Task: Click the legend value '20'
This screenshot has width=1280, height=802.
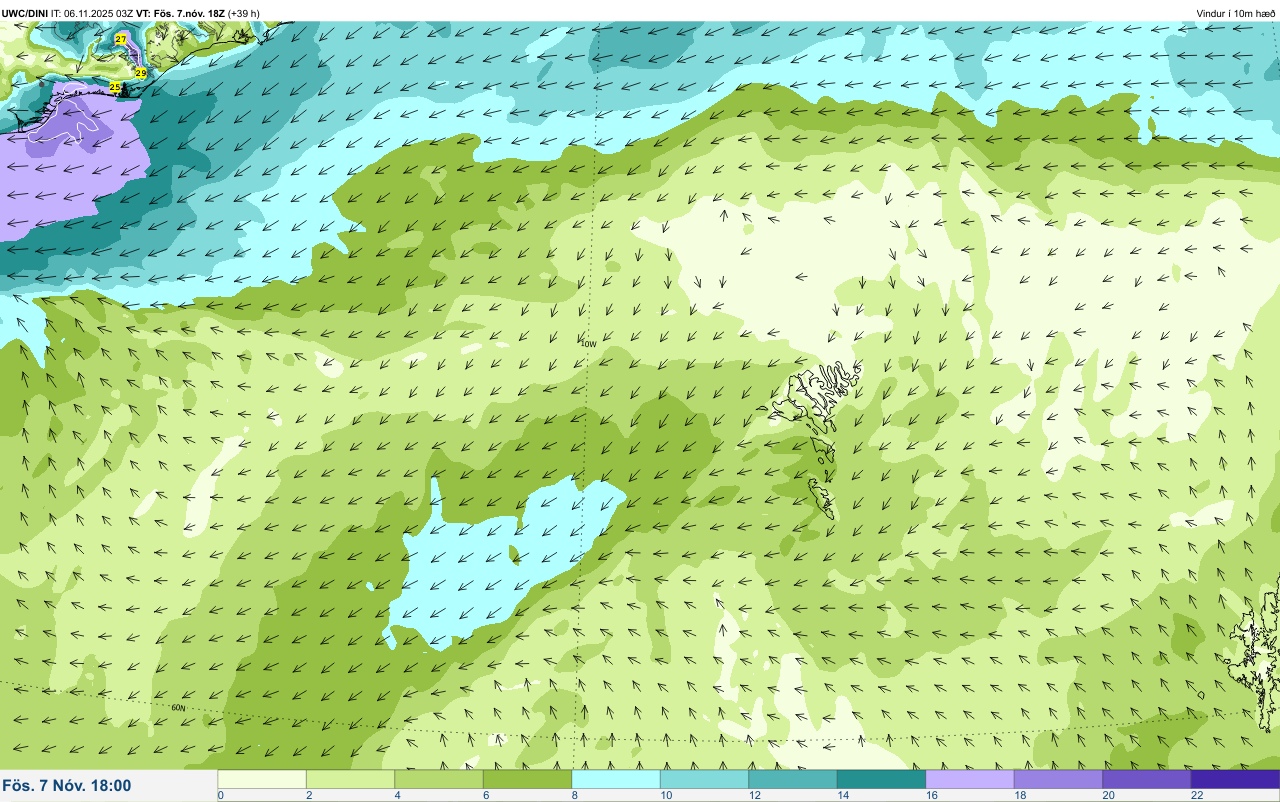Action: (1108, 795)
